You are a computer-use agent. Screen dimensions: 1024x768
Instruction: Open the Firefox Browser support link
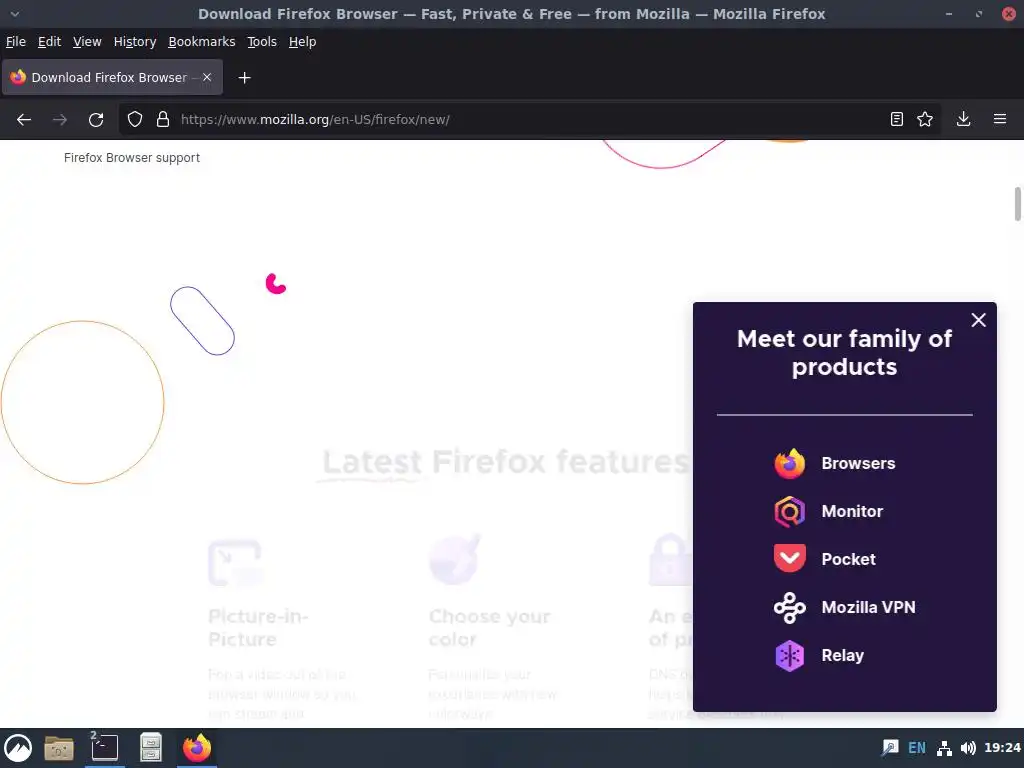pyautogui.click(x=132, y=158)
